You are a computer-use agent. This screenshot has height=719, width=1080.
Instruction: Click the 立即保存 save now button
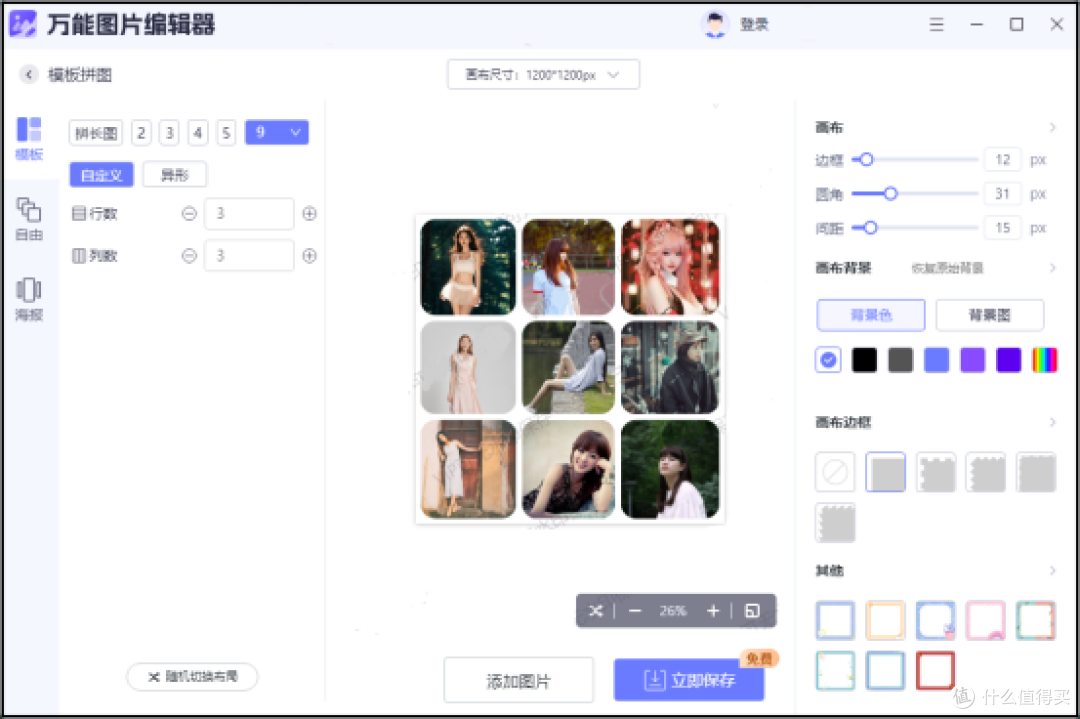(x=689, y=680)
